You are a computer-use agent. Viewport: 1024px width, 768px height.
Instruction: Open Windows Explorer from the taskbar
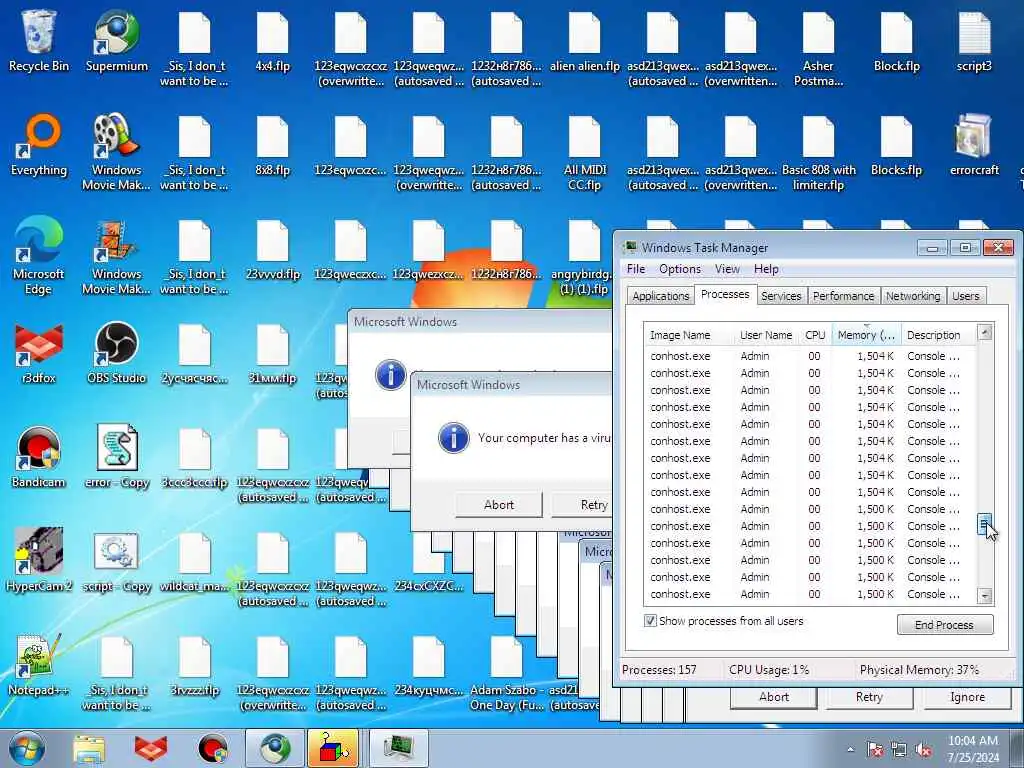tap(89, 748)
